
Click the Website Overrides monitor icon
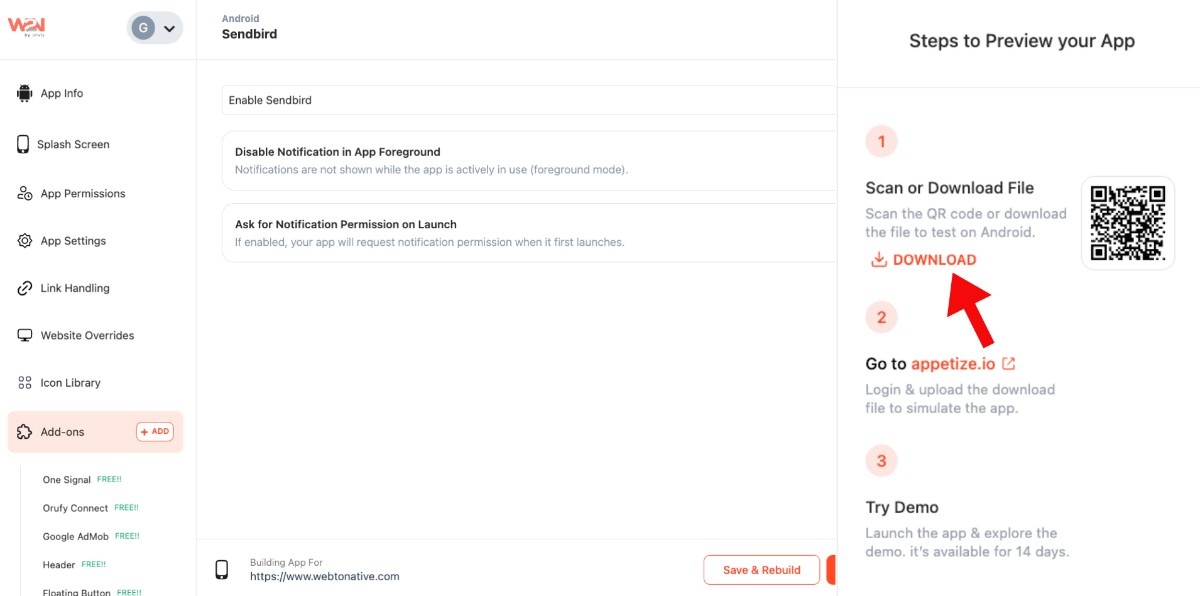pos(25,336)
